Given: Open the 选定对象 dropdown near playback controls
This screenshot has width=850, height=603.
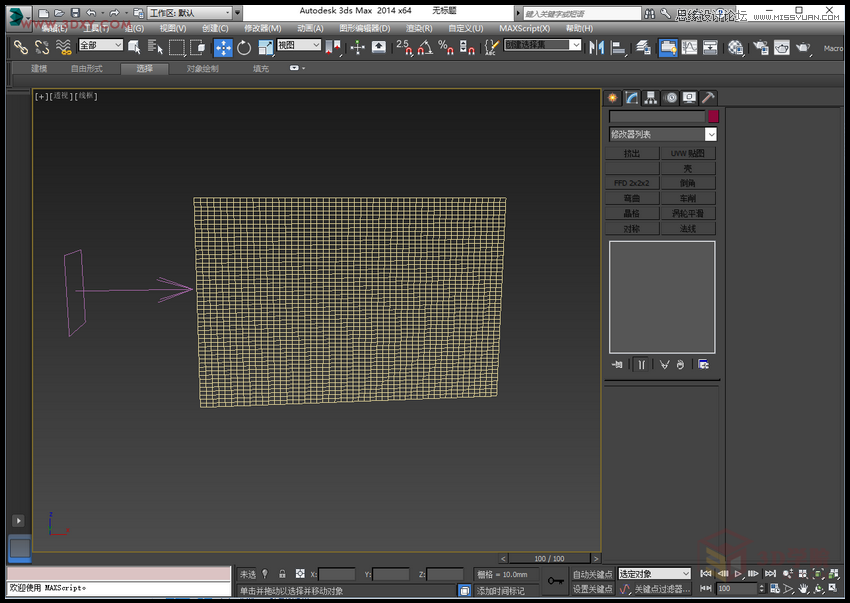Looking at the screenshot, I should [652, 574].
